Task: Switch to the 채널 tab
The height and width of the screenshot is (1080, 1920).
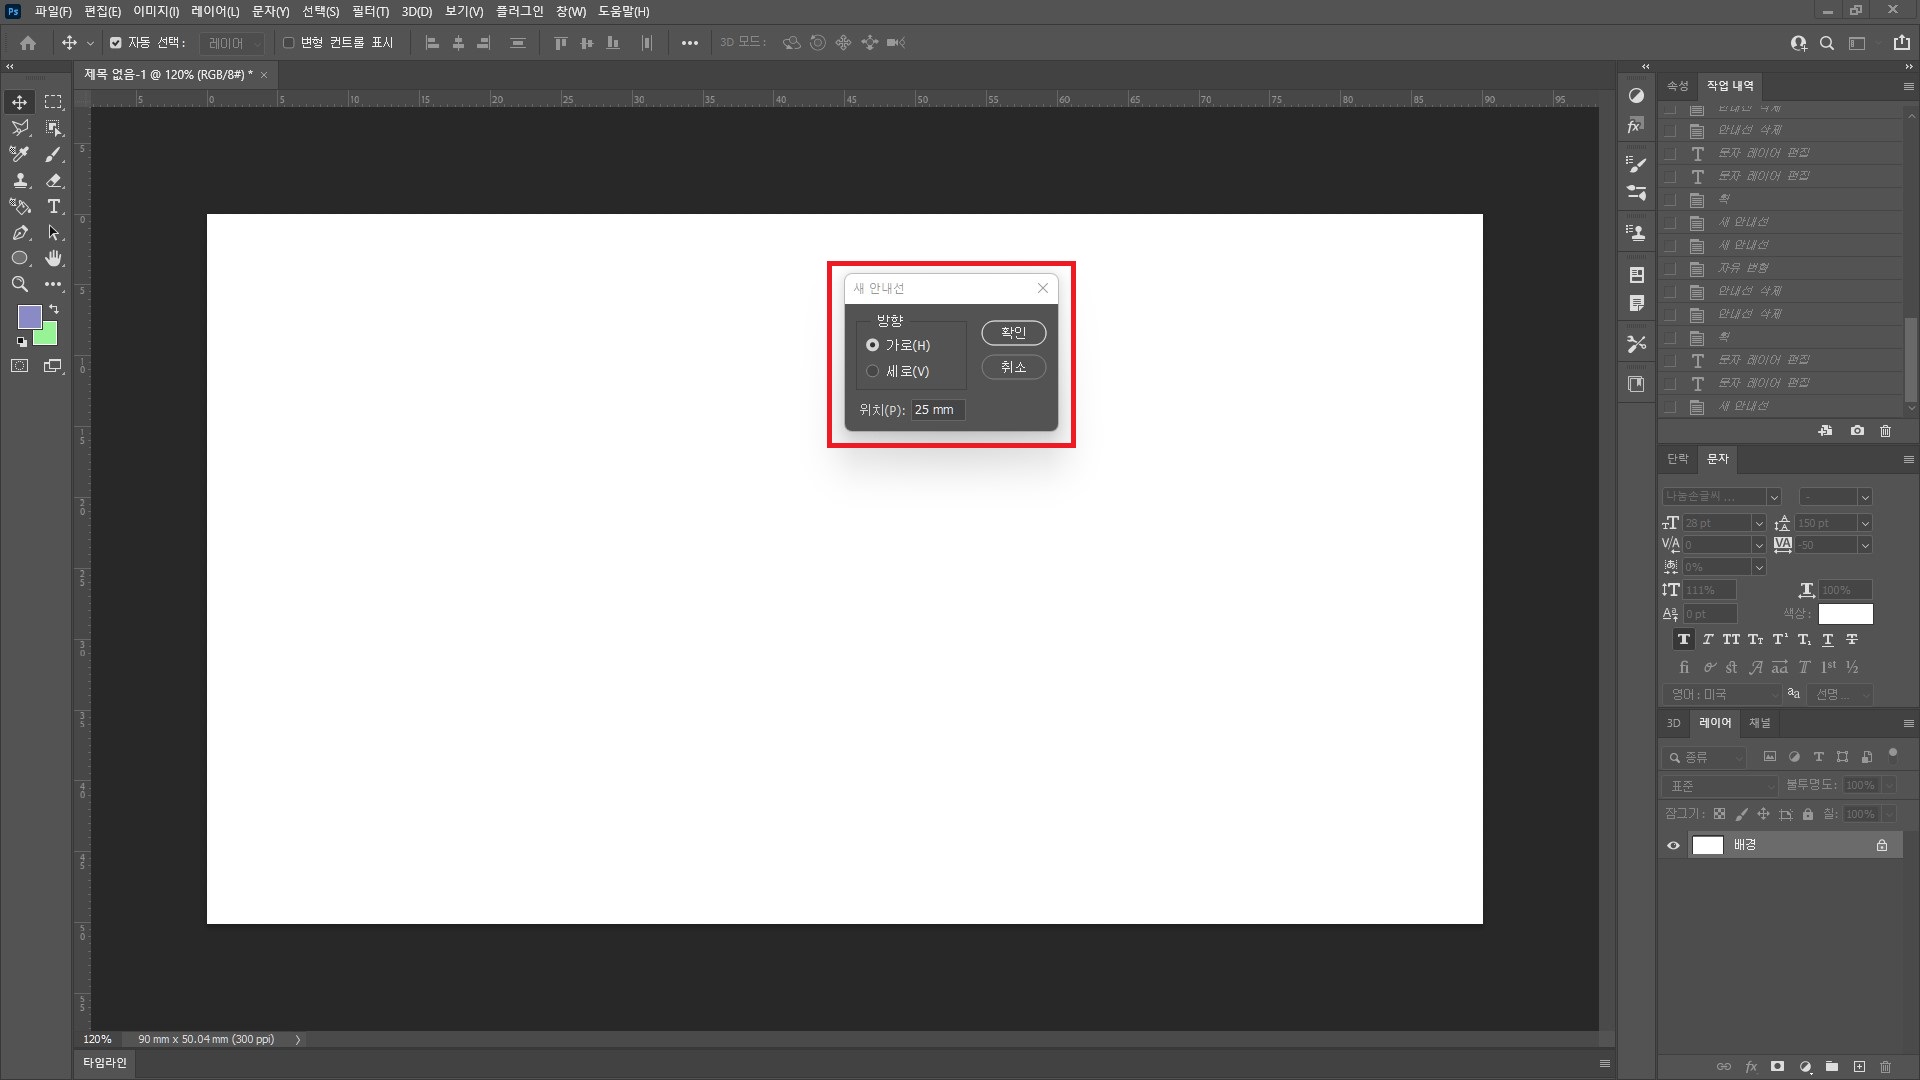Action: click(x=1759, y=723)
